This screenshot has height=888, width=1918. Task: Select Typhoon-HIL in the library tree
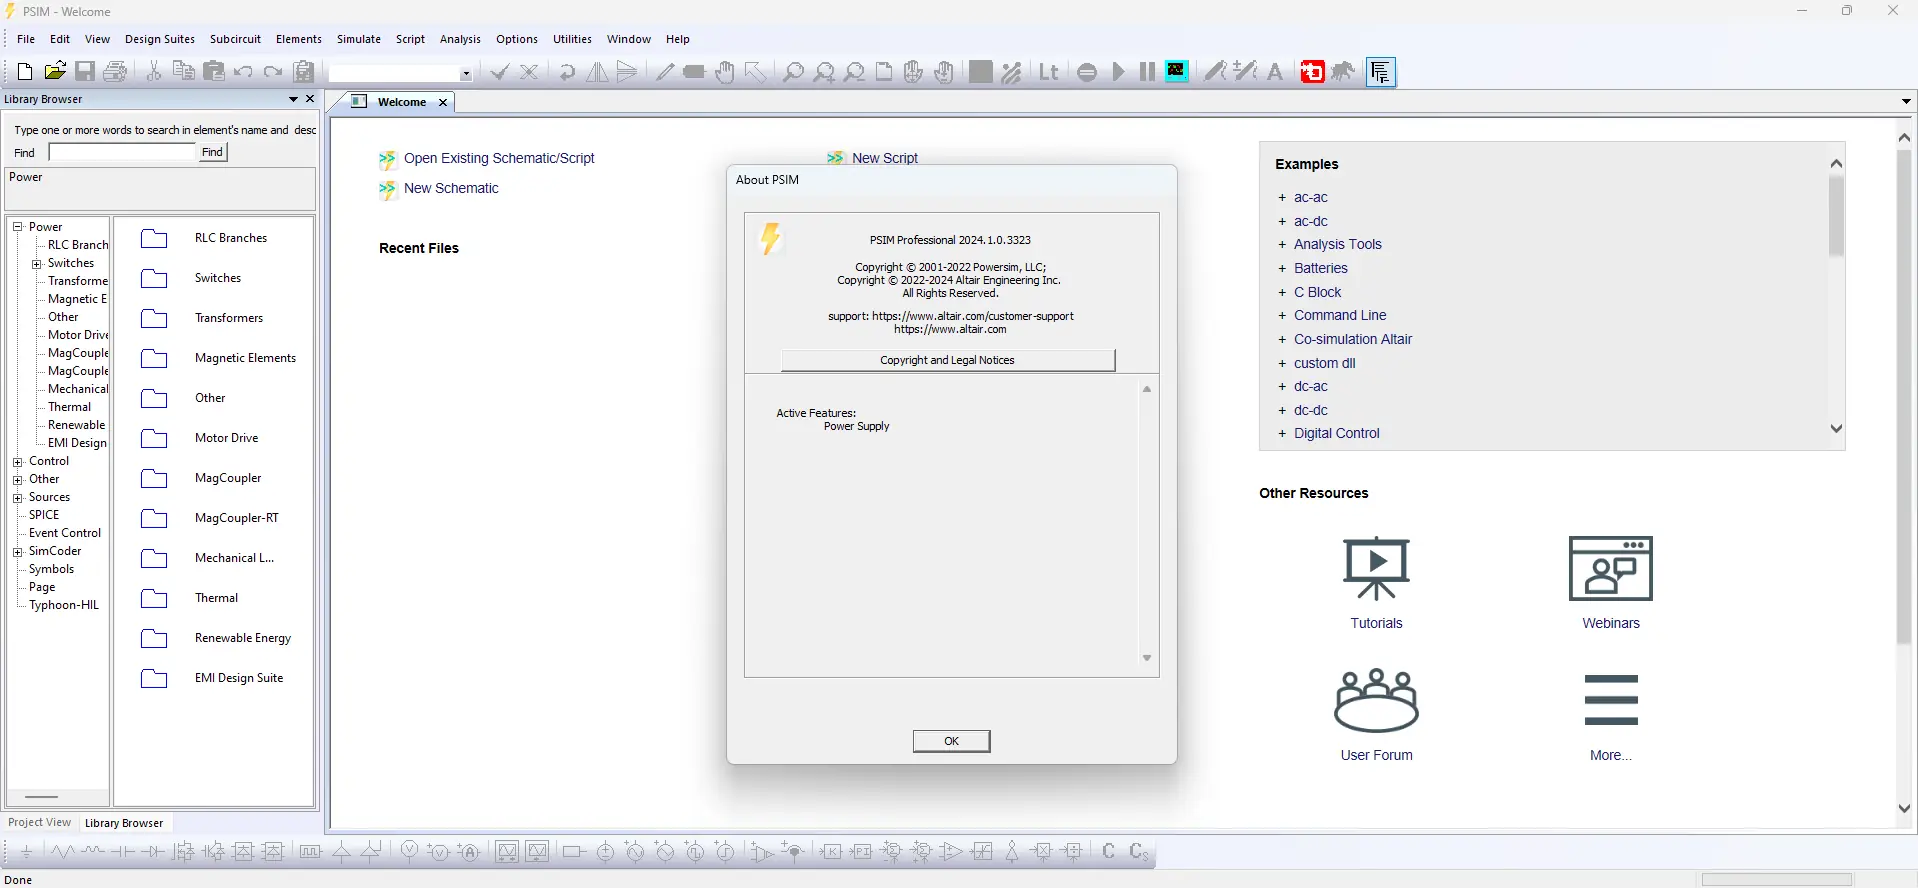[x=64, y=605]
